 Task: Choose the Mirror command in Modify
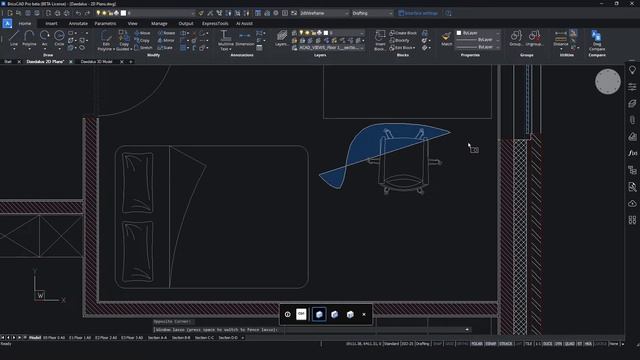point(166,40)
